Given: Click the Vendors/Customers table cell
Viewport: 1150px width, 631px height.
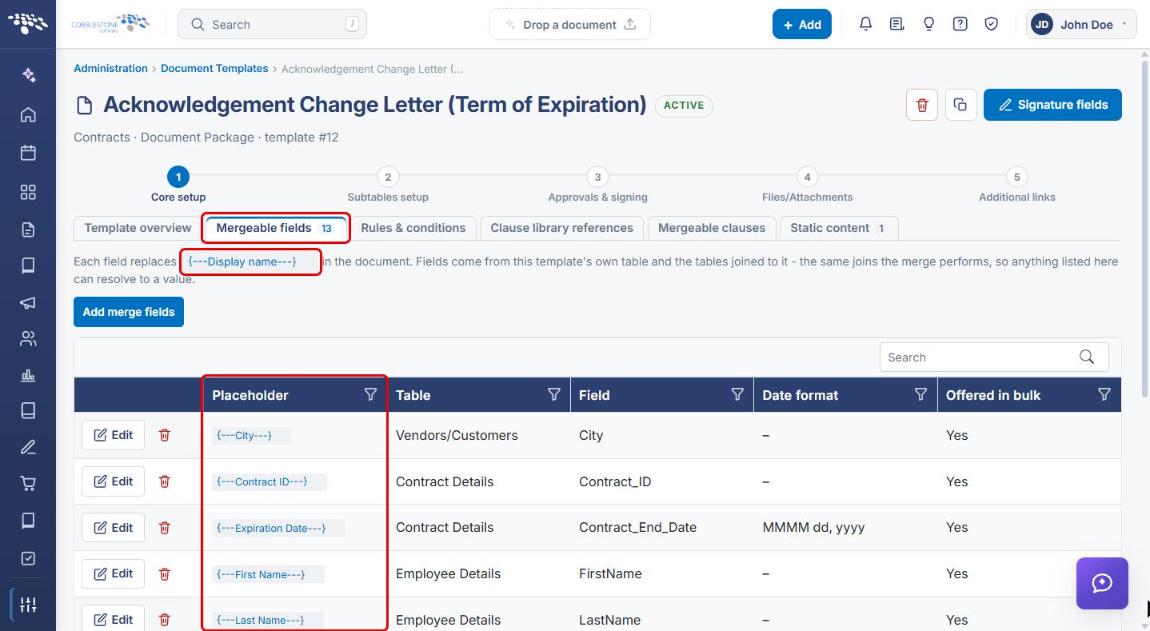Looking at the screenshot, I should pyautogui.click(x=456, y=435).
